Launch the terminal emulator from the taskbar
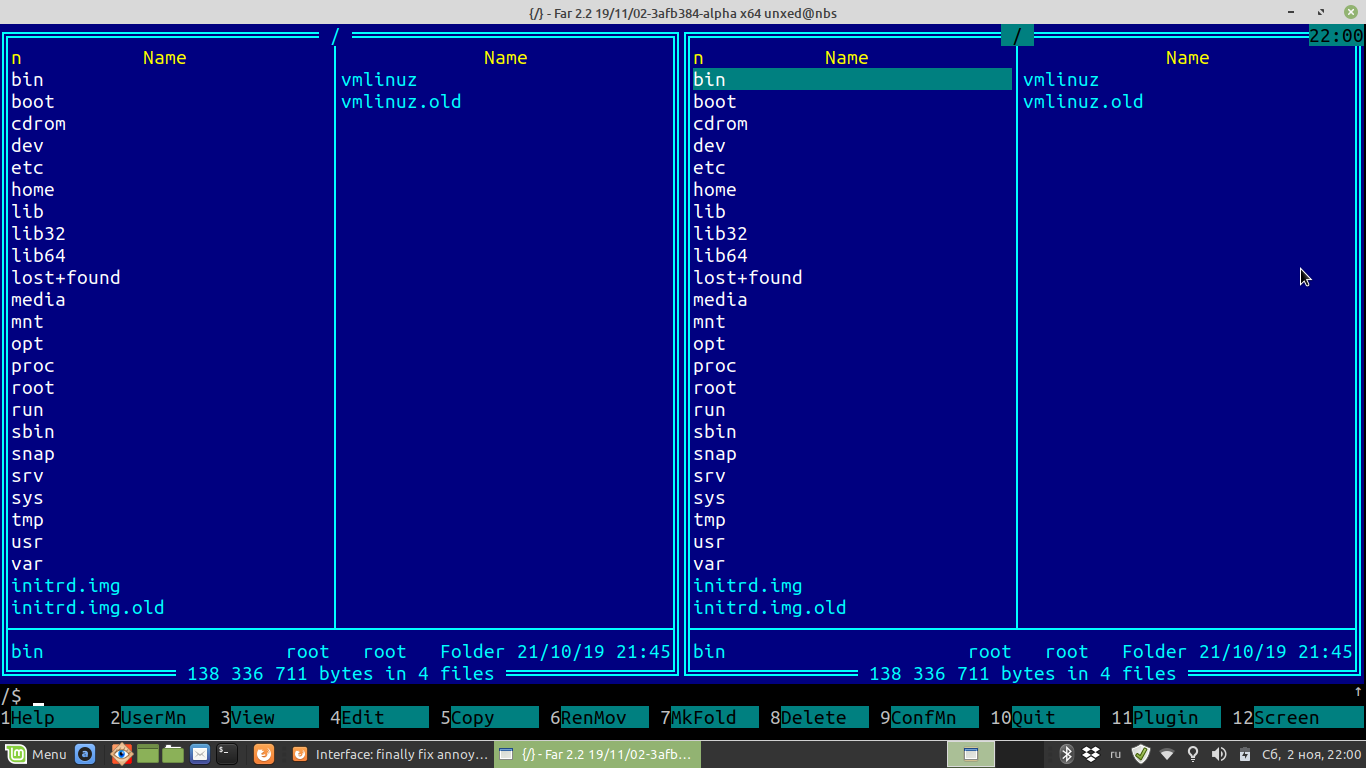Screen dimensions: 1366x768 pyautogui.click(x=227, y=754)
